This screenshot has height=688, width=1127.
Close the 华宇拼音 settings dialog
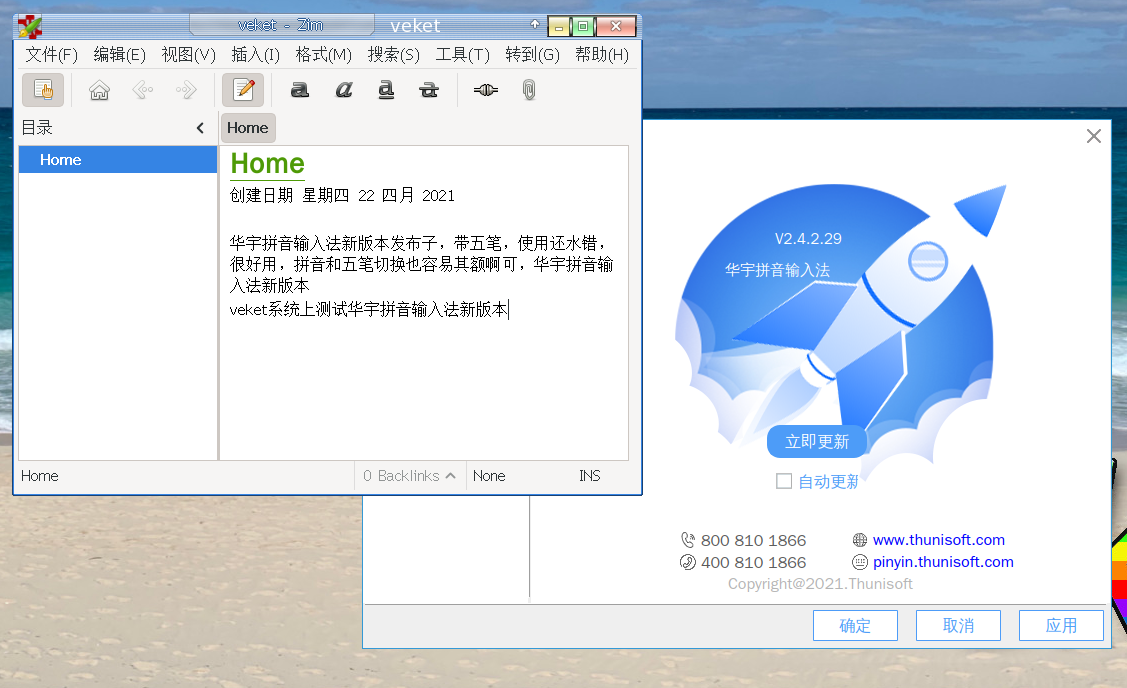pyautogui.click(x=1094, y=136)
